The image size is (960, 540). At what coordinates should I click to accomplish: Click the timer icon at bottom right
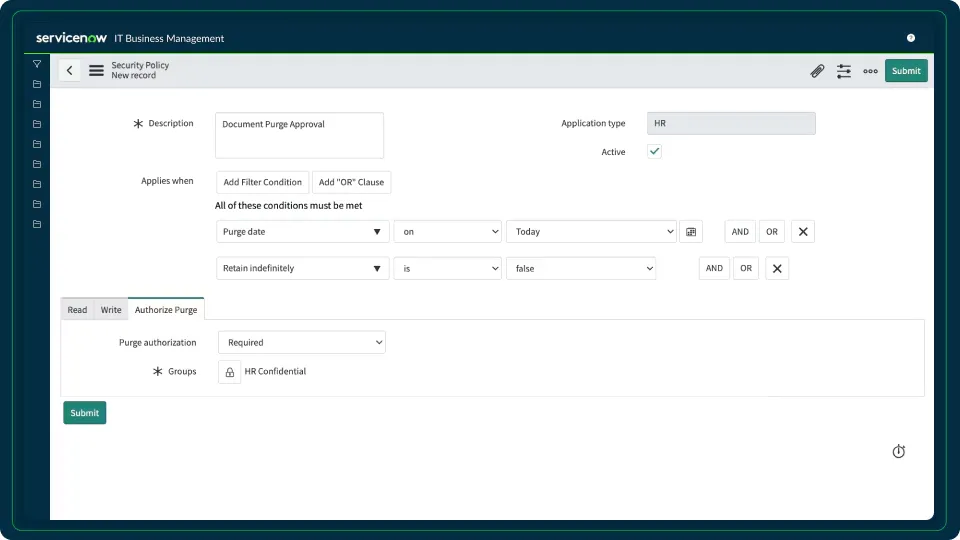point(898,452)
